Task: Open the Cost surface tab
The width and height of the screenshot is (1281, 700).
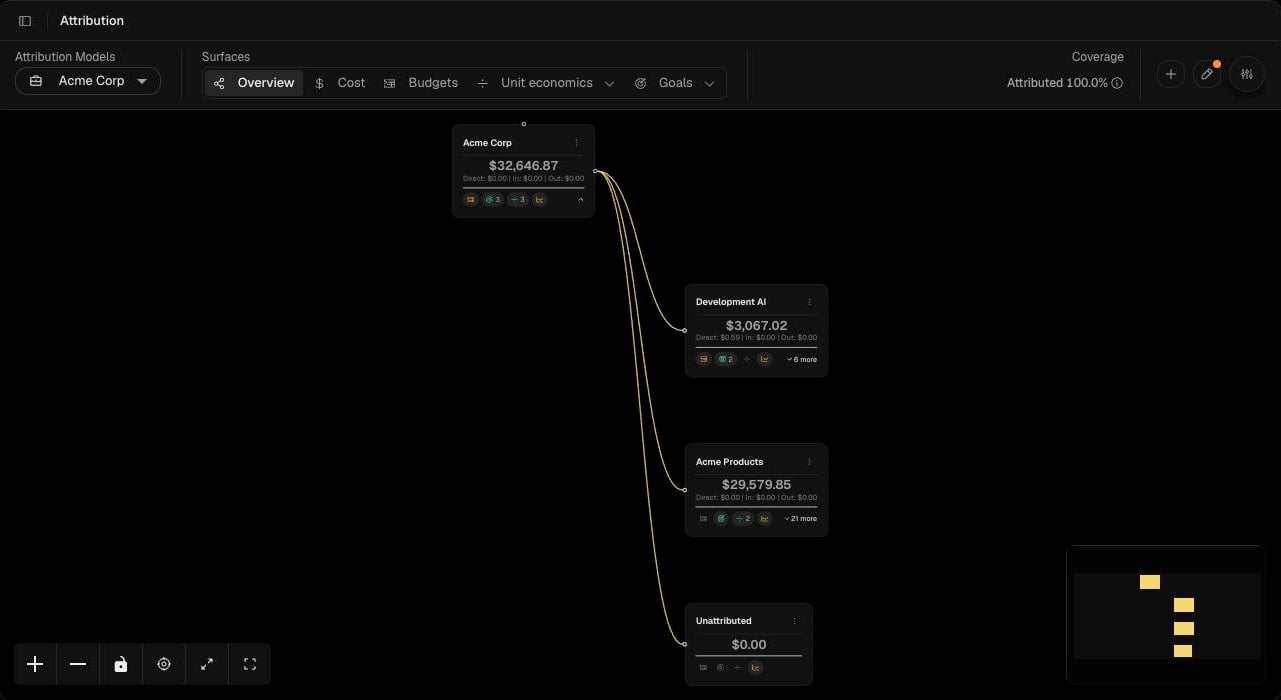Action: pyautogui.click(x=340, y=83)
